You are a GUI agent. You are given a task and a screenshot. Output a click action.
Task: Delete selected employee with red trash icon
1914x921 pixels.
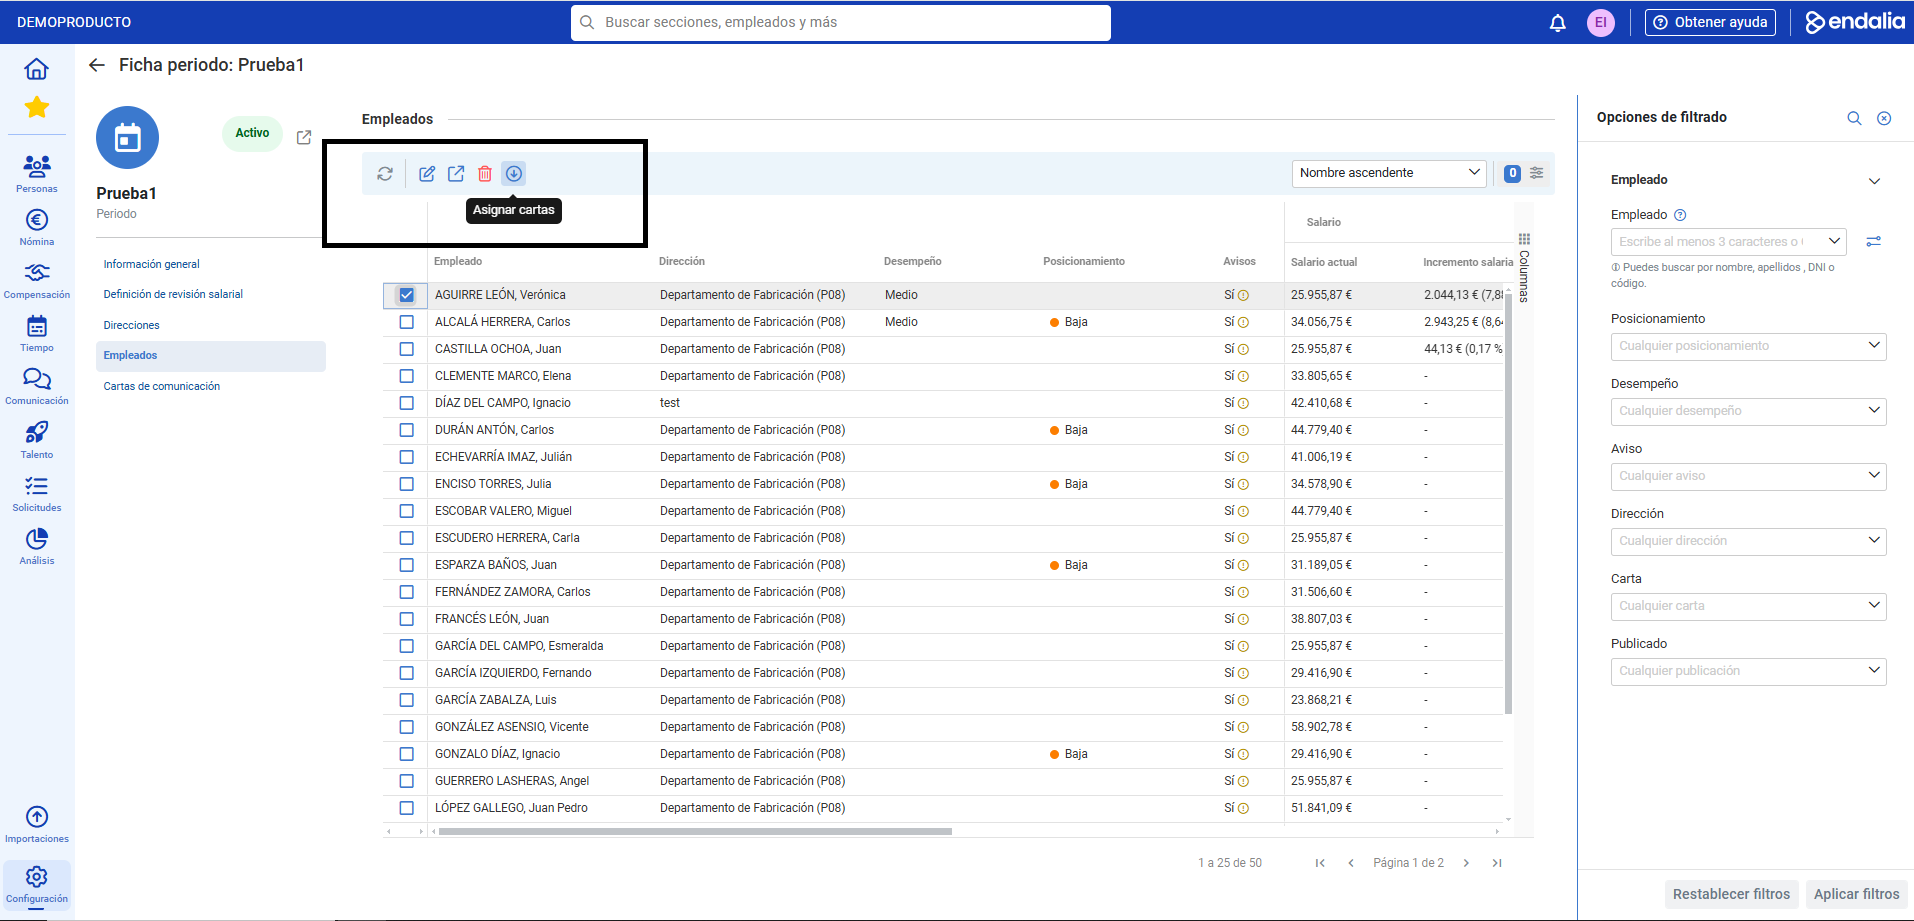pos(485,174)
